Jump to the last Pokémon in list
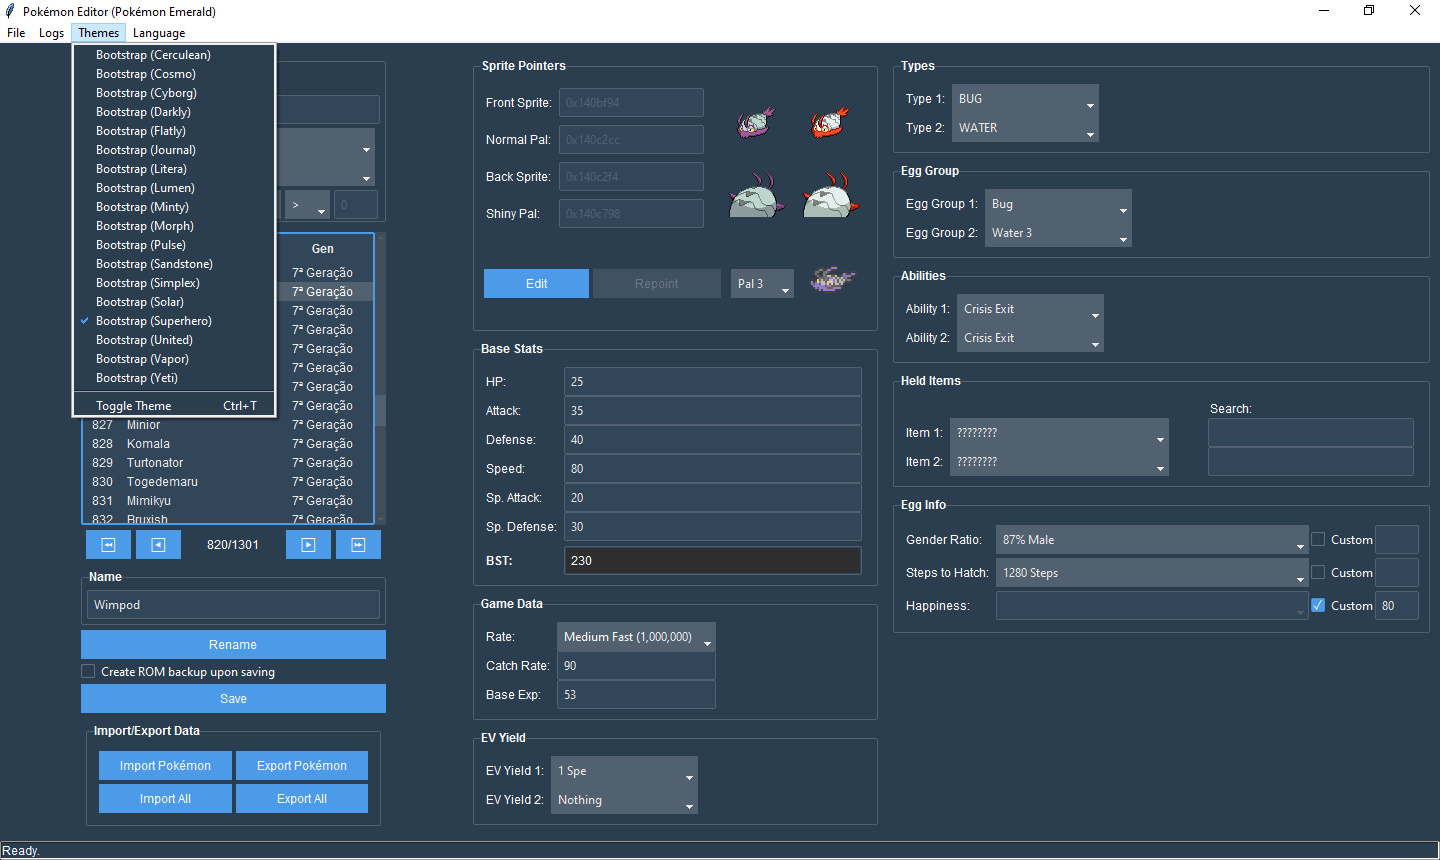1440x860 pixels. 358,545
